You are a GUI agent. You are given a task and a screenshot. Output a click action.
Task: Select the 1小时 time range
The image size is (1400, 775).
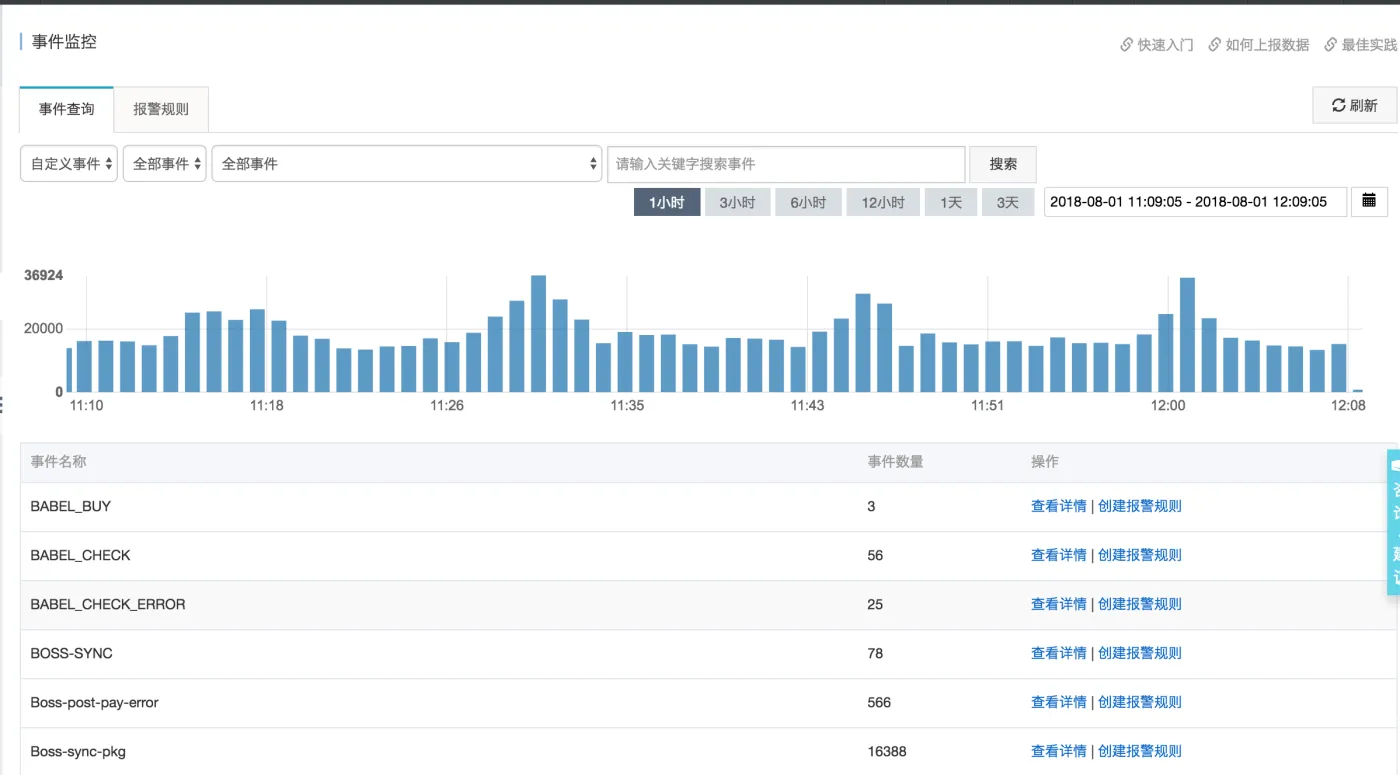point(667,202)
